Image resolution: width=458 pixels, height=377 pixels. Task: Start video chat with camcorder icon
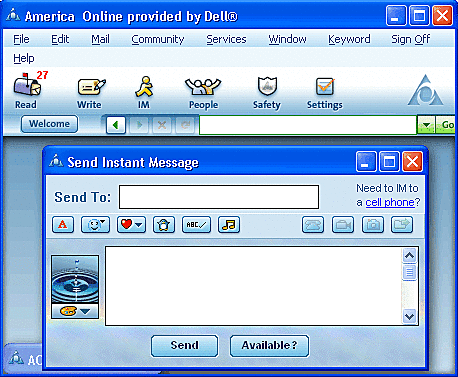tap(343, 225)
